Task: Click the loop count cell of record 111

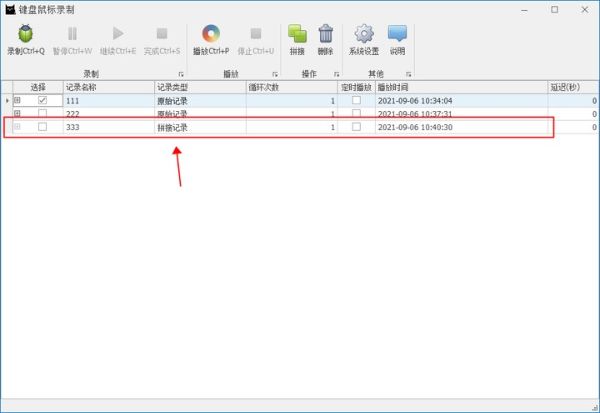Action: [x=292, y=101]
